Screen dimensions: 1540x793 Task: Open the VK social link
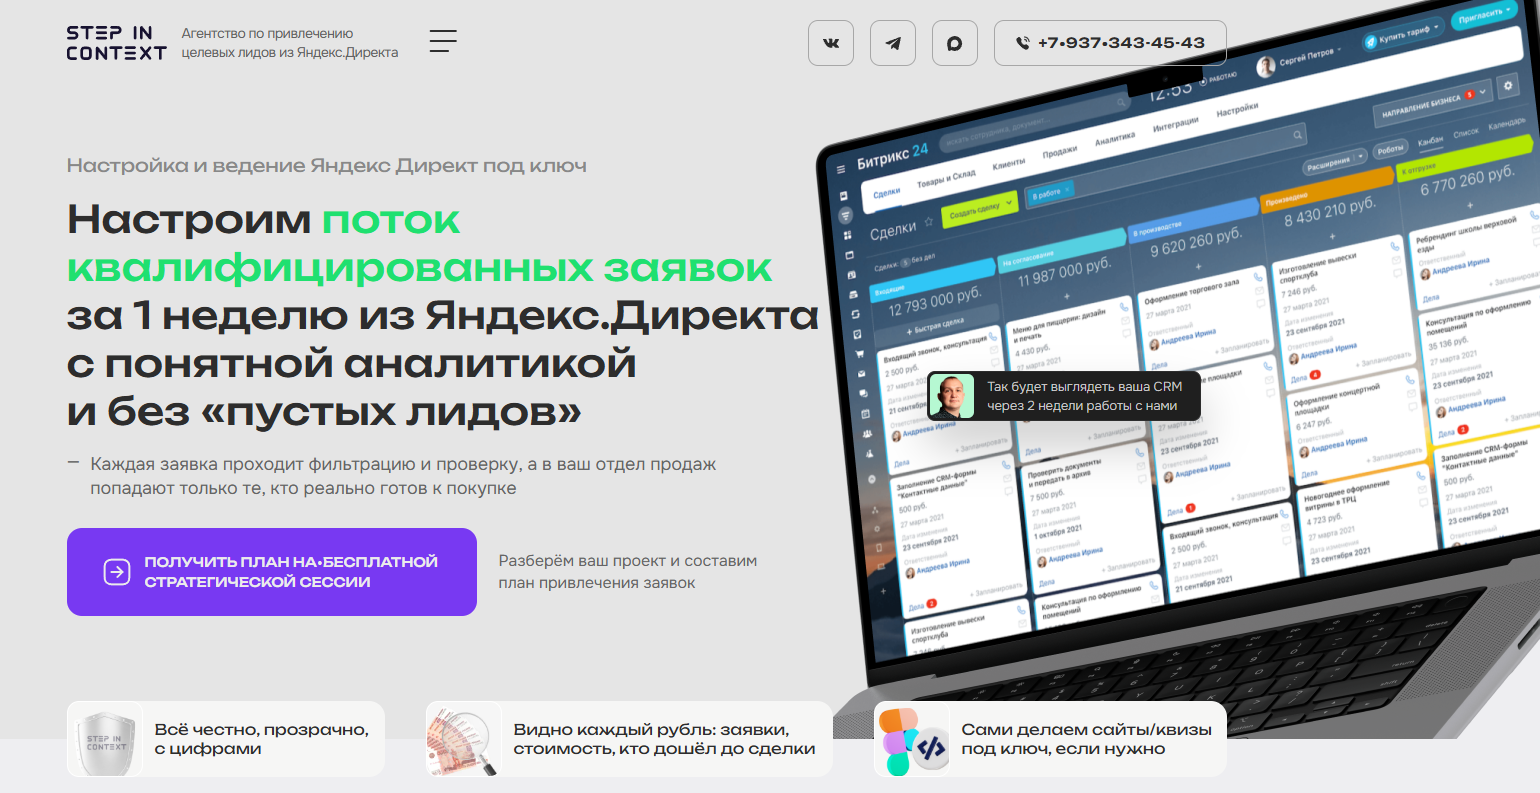click(x=831, y=43)
